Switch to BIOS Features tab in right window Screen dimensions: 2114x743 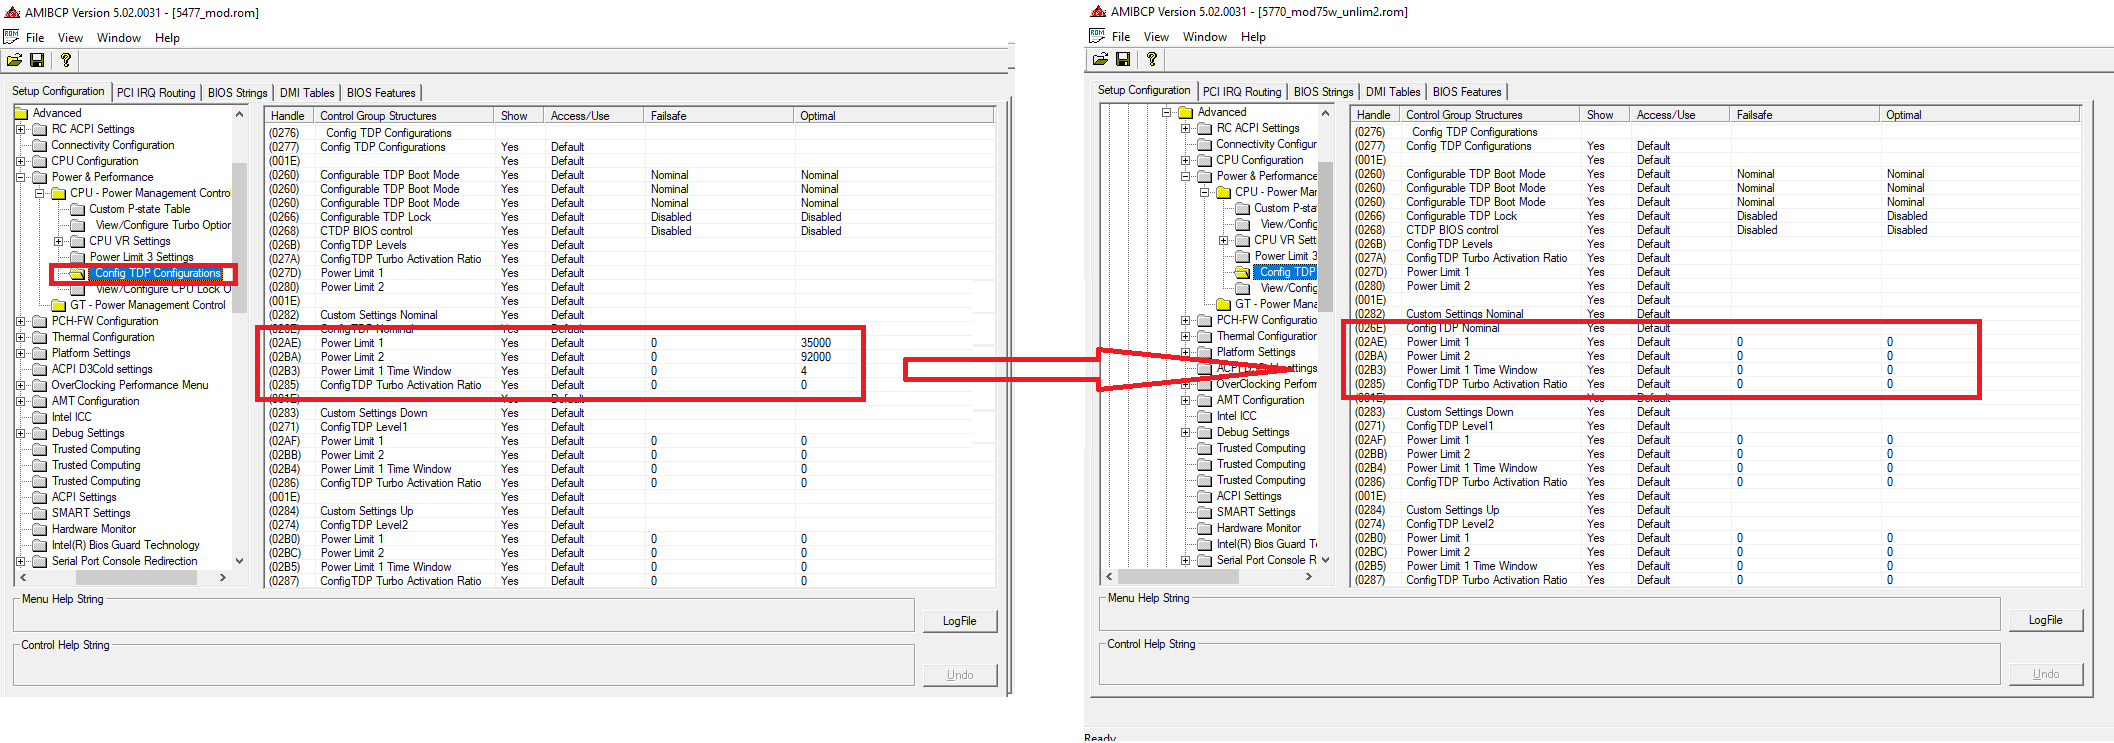tap(1466, 92)
